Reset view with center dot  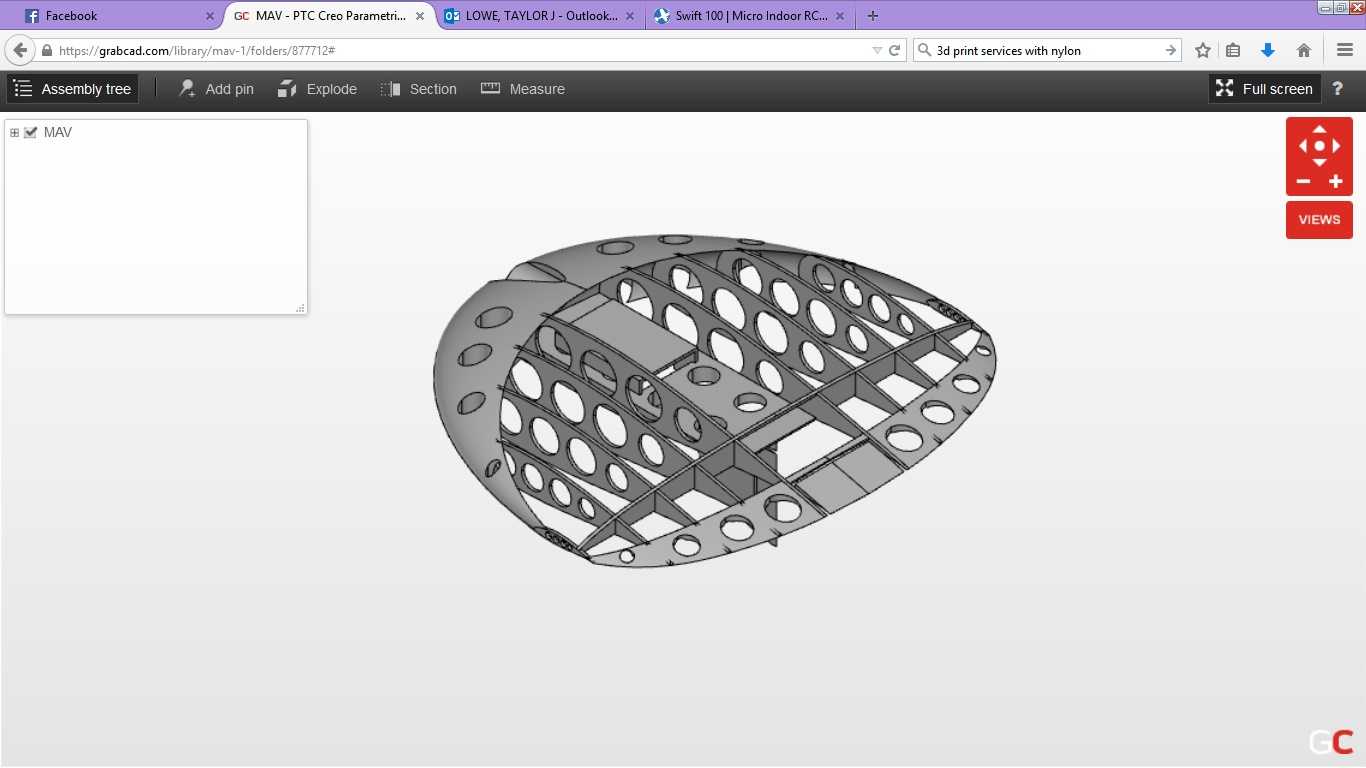[x=1319, y=146]
